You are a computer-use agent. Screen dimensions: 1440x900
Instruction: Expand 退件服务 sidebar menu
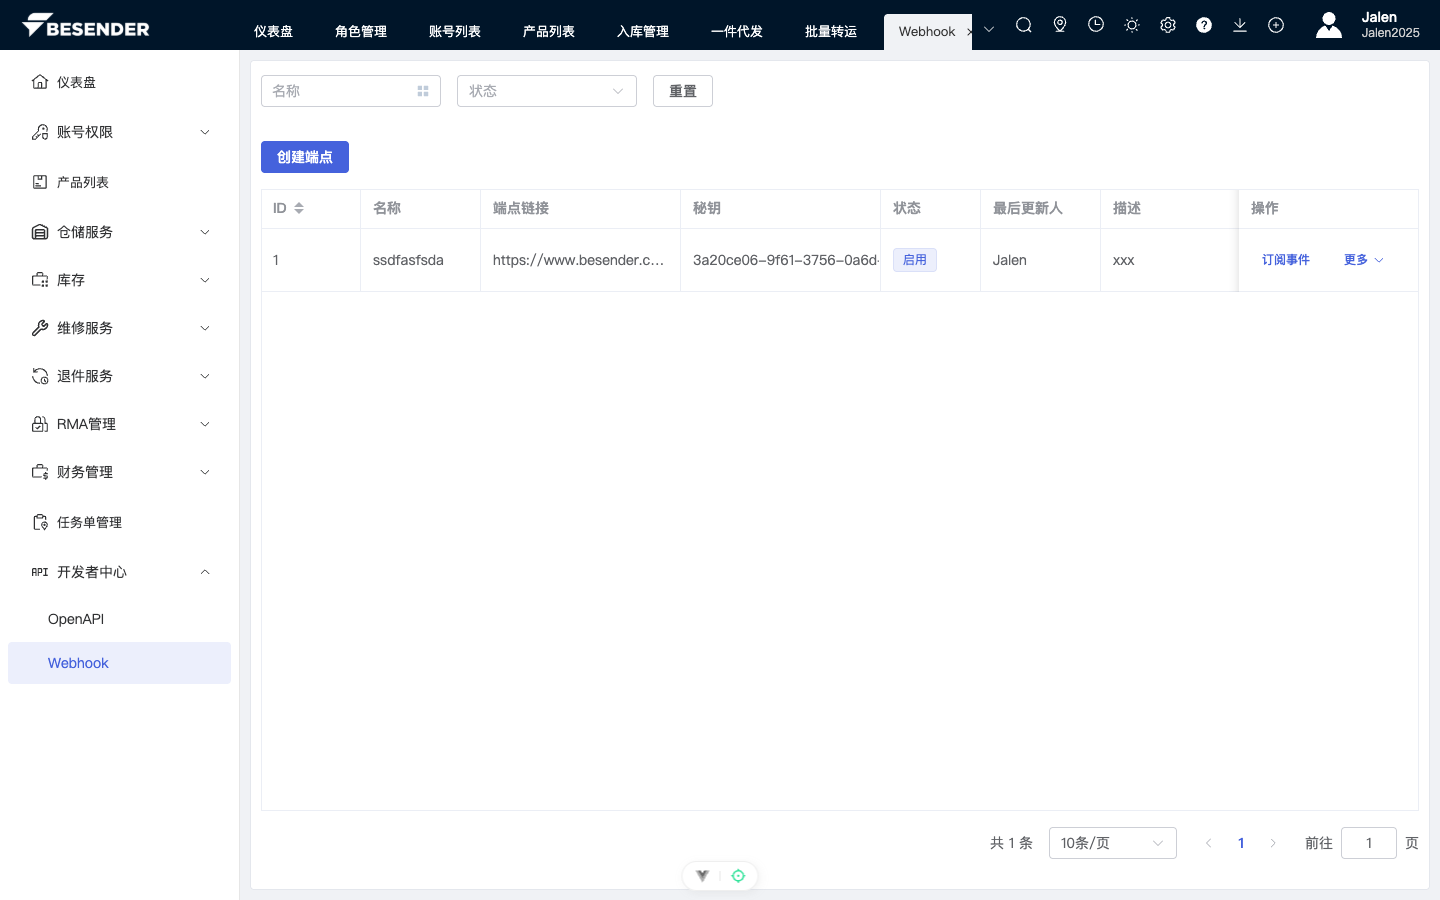tap(120, 376)
